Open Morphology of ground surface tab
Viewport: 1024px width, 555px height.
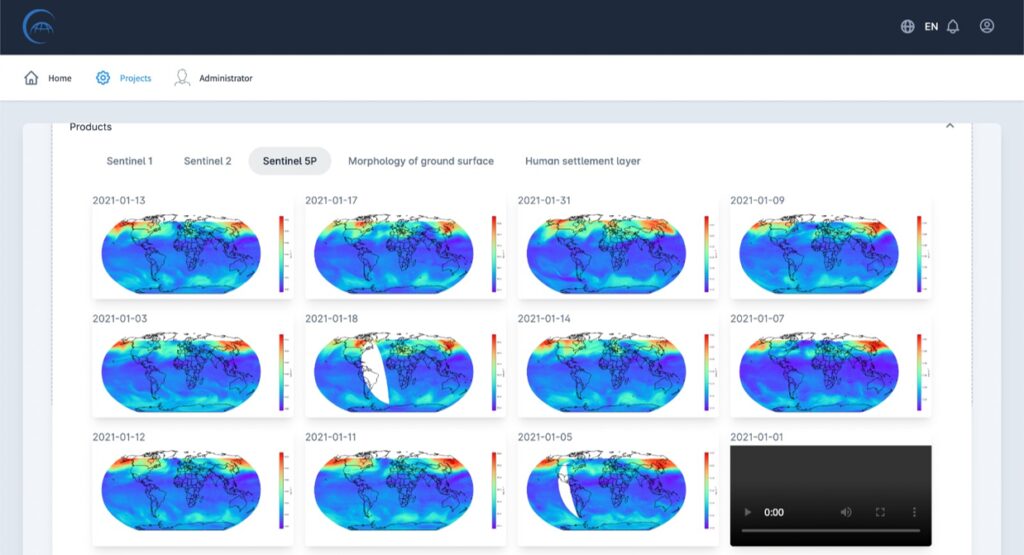click(421, 161)
